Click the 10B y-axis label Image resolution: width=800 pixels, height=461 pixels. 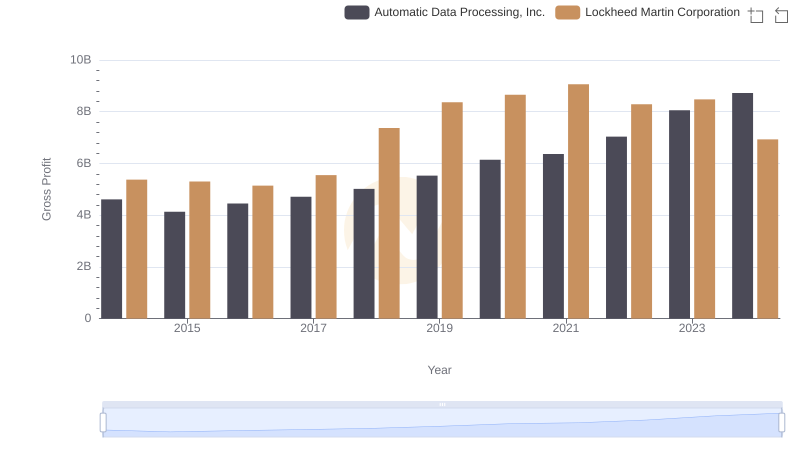[81, 60]
